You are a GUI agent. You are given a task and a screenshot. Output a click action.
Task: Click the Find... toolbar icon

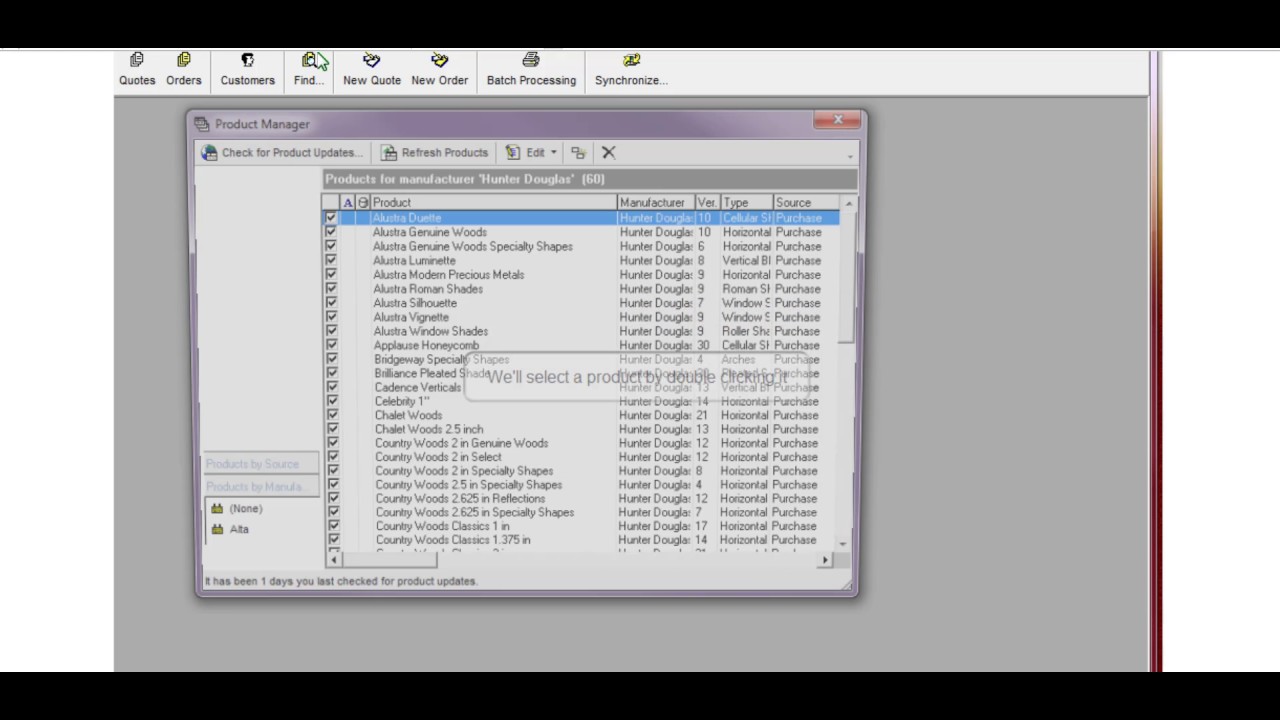[x=309, y=70]
